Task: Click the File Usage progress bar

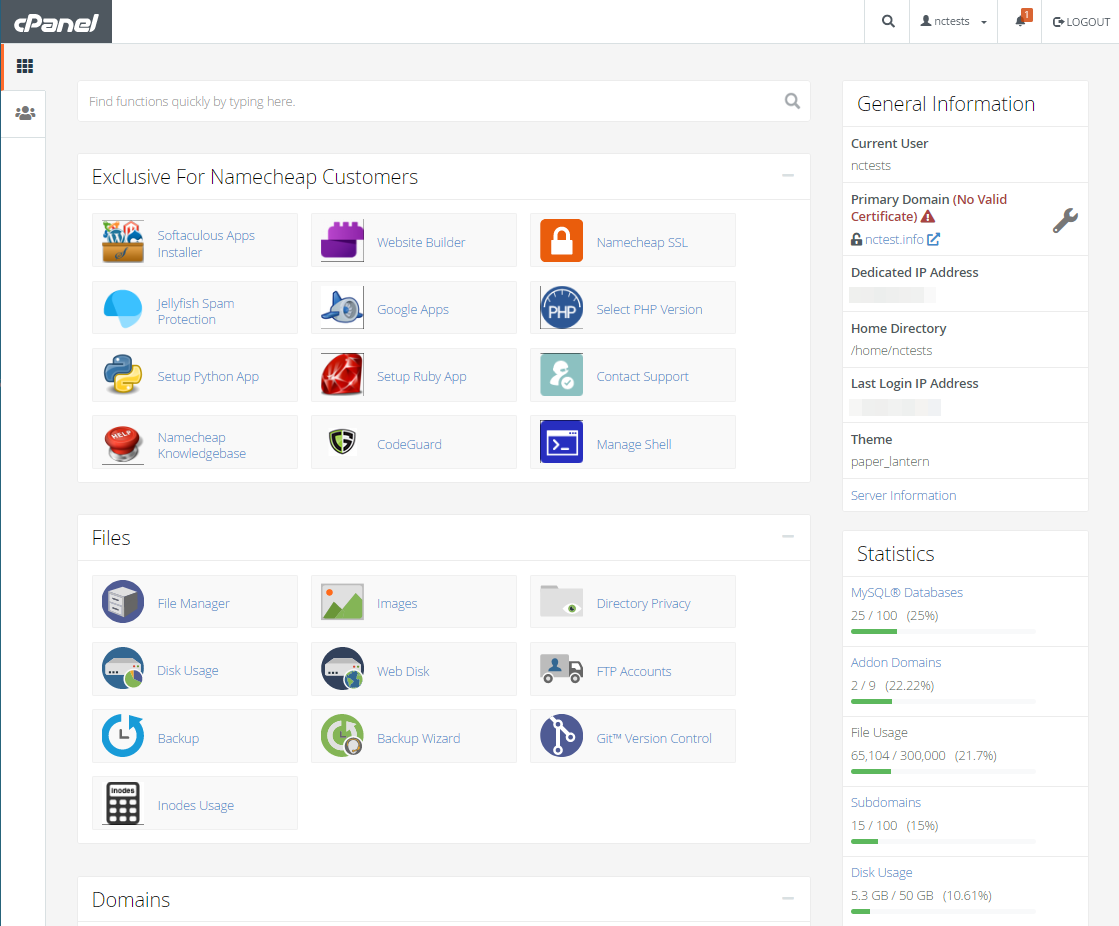Action: click(x=943, y=771)
